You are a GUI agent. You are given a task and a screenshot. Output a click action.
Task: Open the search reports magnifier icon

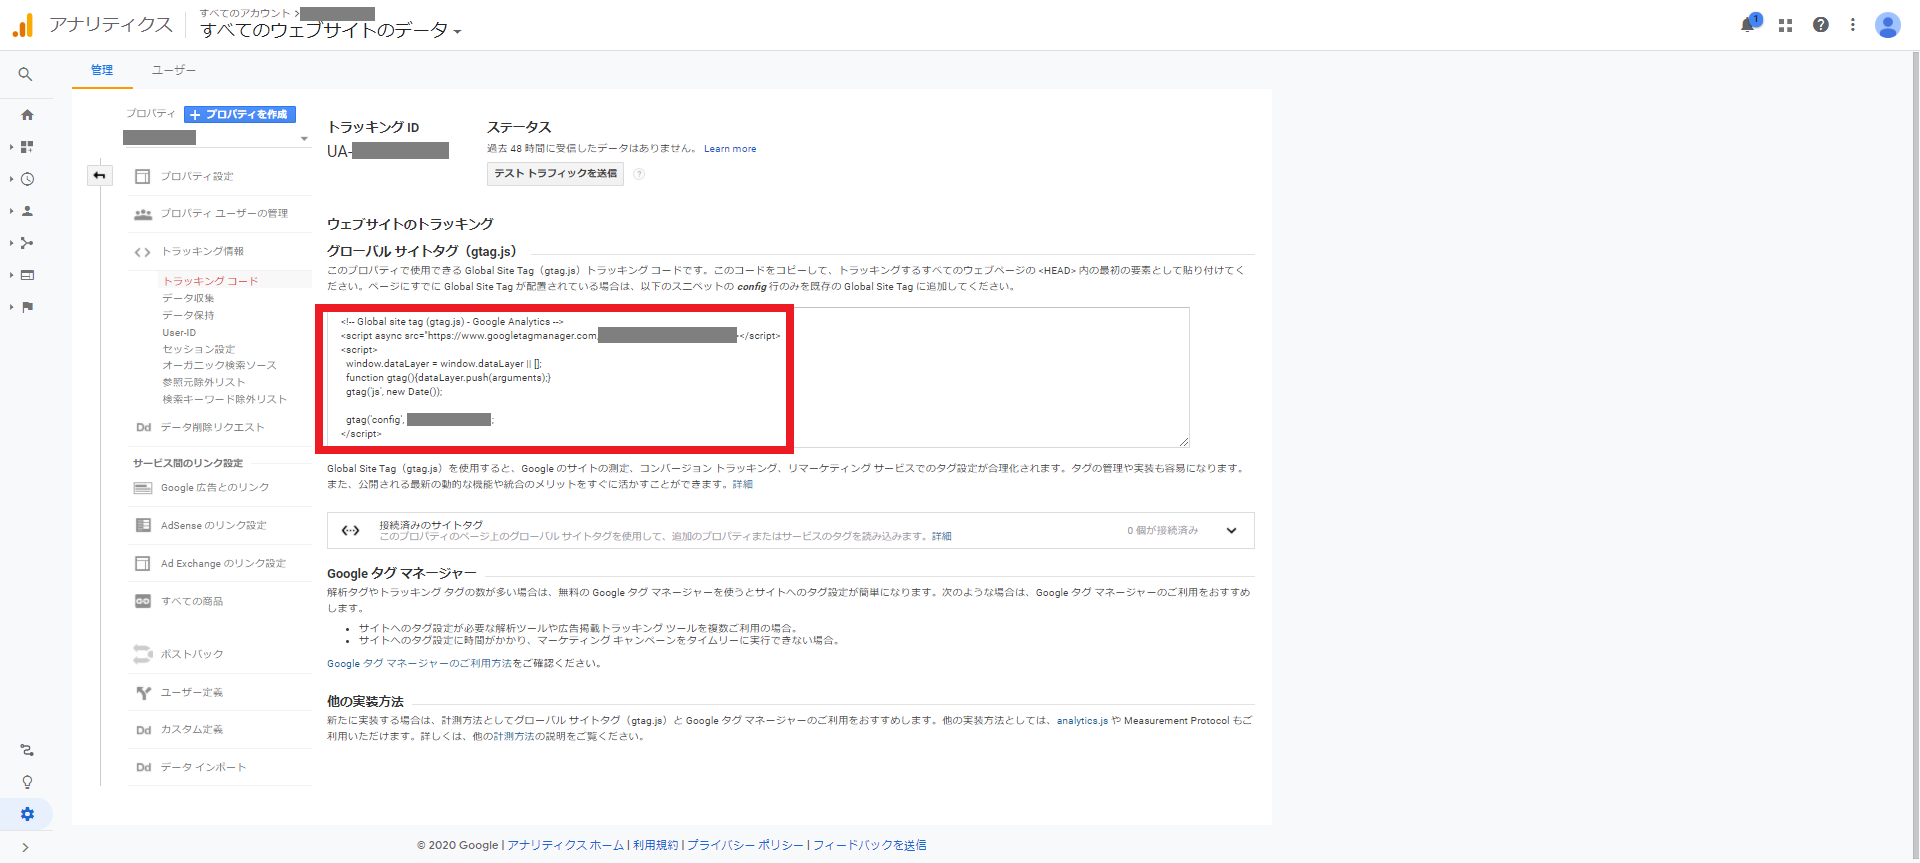click(x=25, y=74)
